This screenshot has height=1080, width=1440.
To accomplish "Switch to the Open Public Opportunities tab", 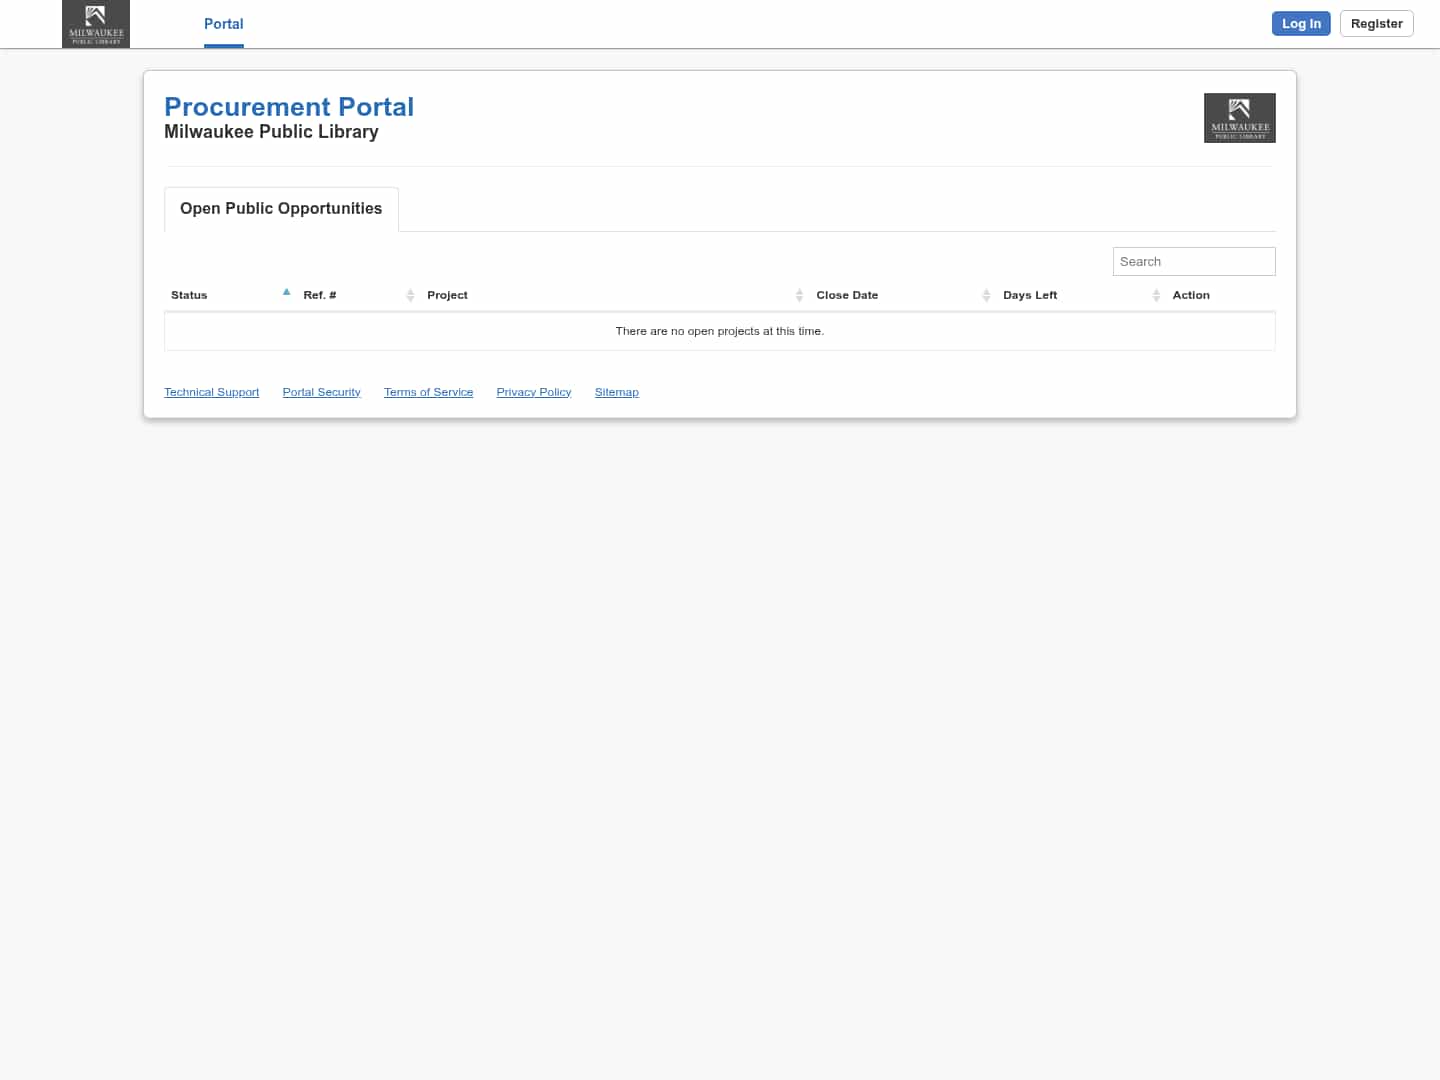I will [x=281, y=209].
